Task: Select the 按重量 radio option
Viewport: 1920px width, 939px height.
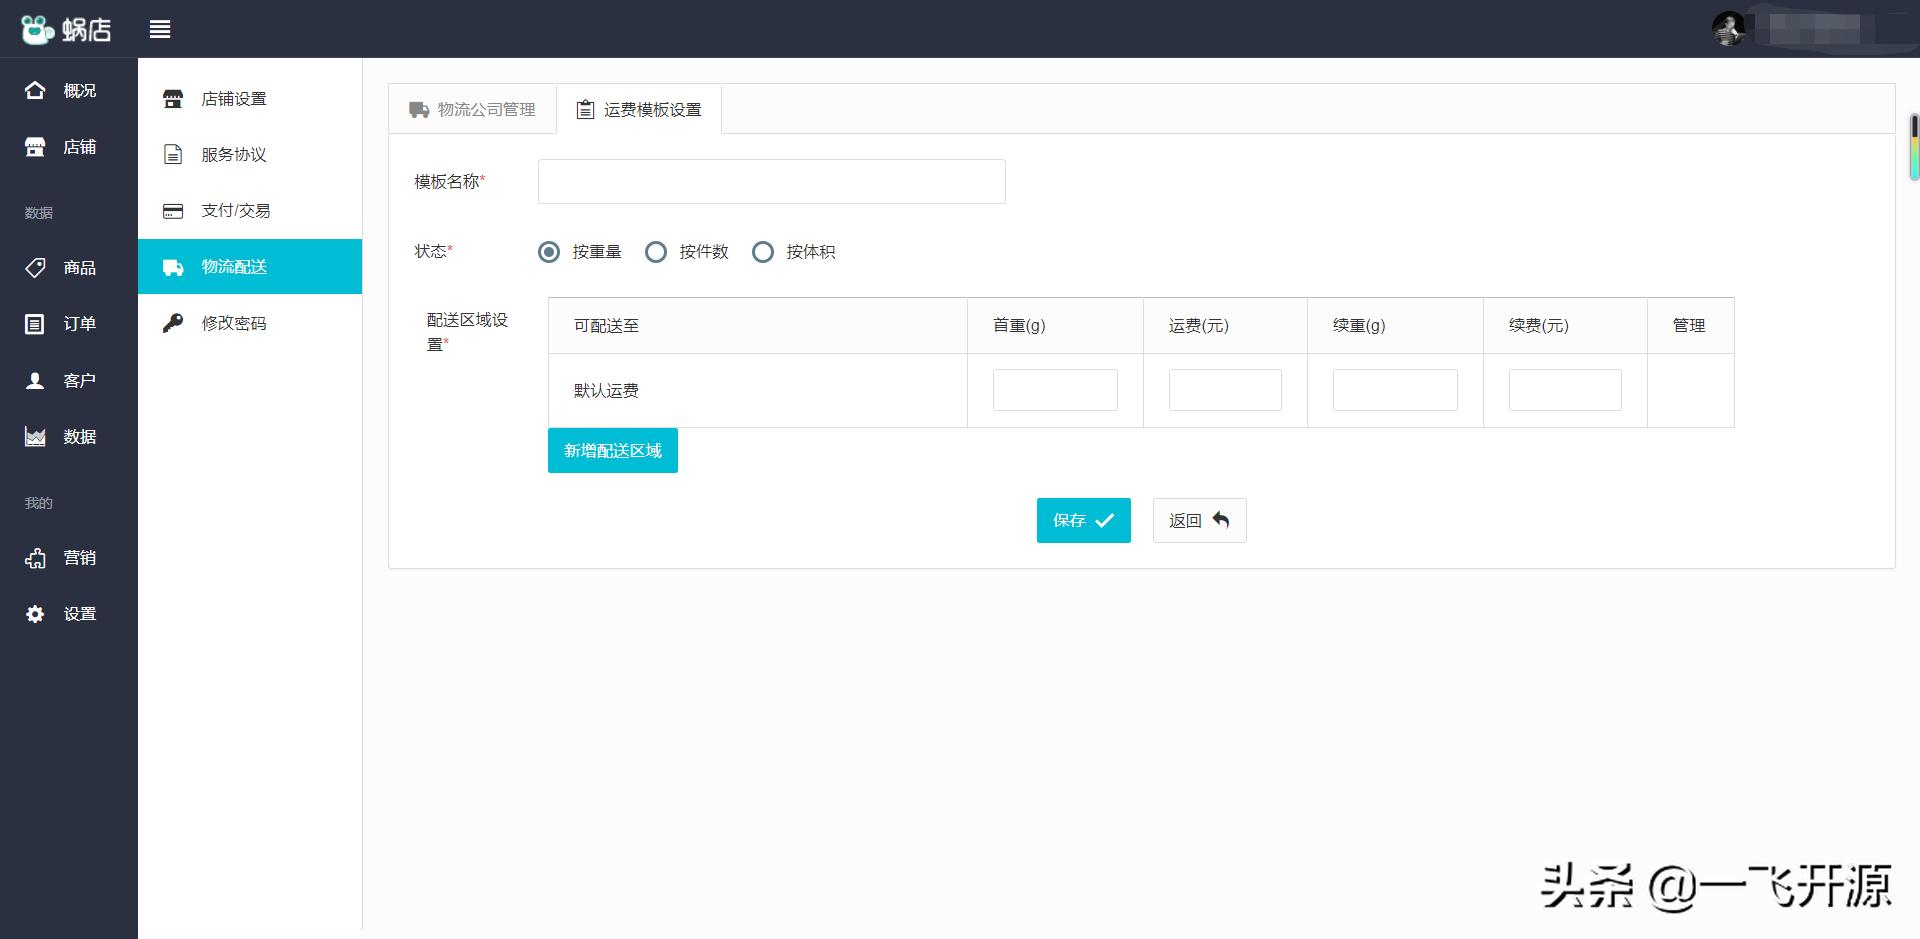Action: coord(548,252)
